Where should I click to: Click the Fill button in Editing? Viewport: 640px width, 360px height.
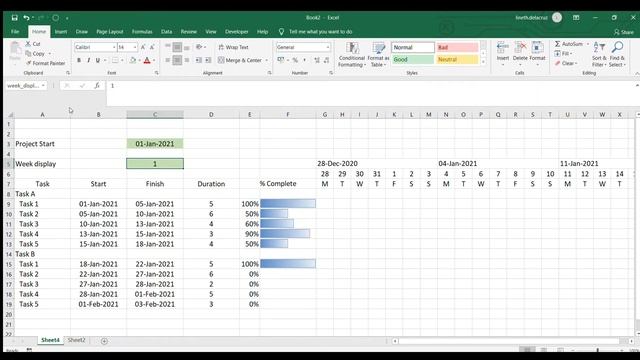(x=563, y=53)
